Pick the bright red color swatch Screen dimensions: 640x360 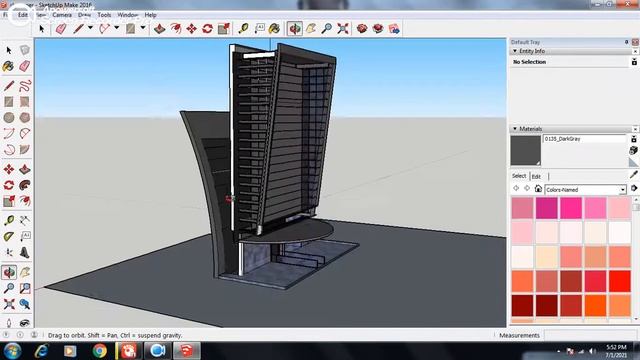620,281
